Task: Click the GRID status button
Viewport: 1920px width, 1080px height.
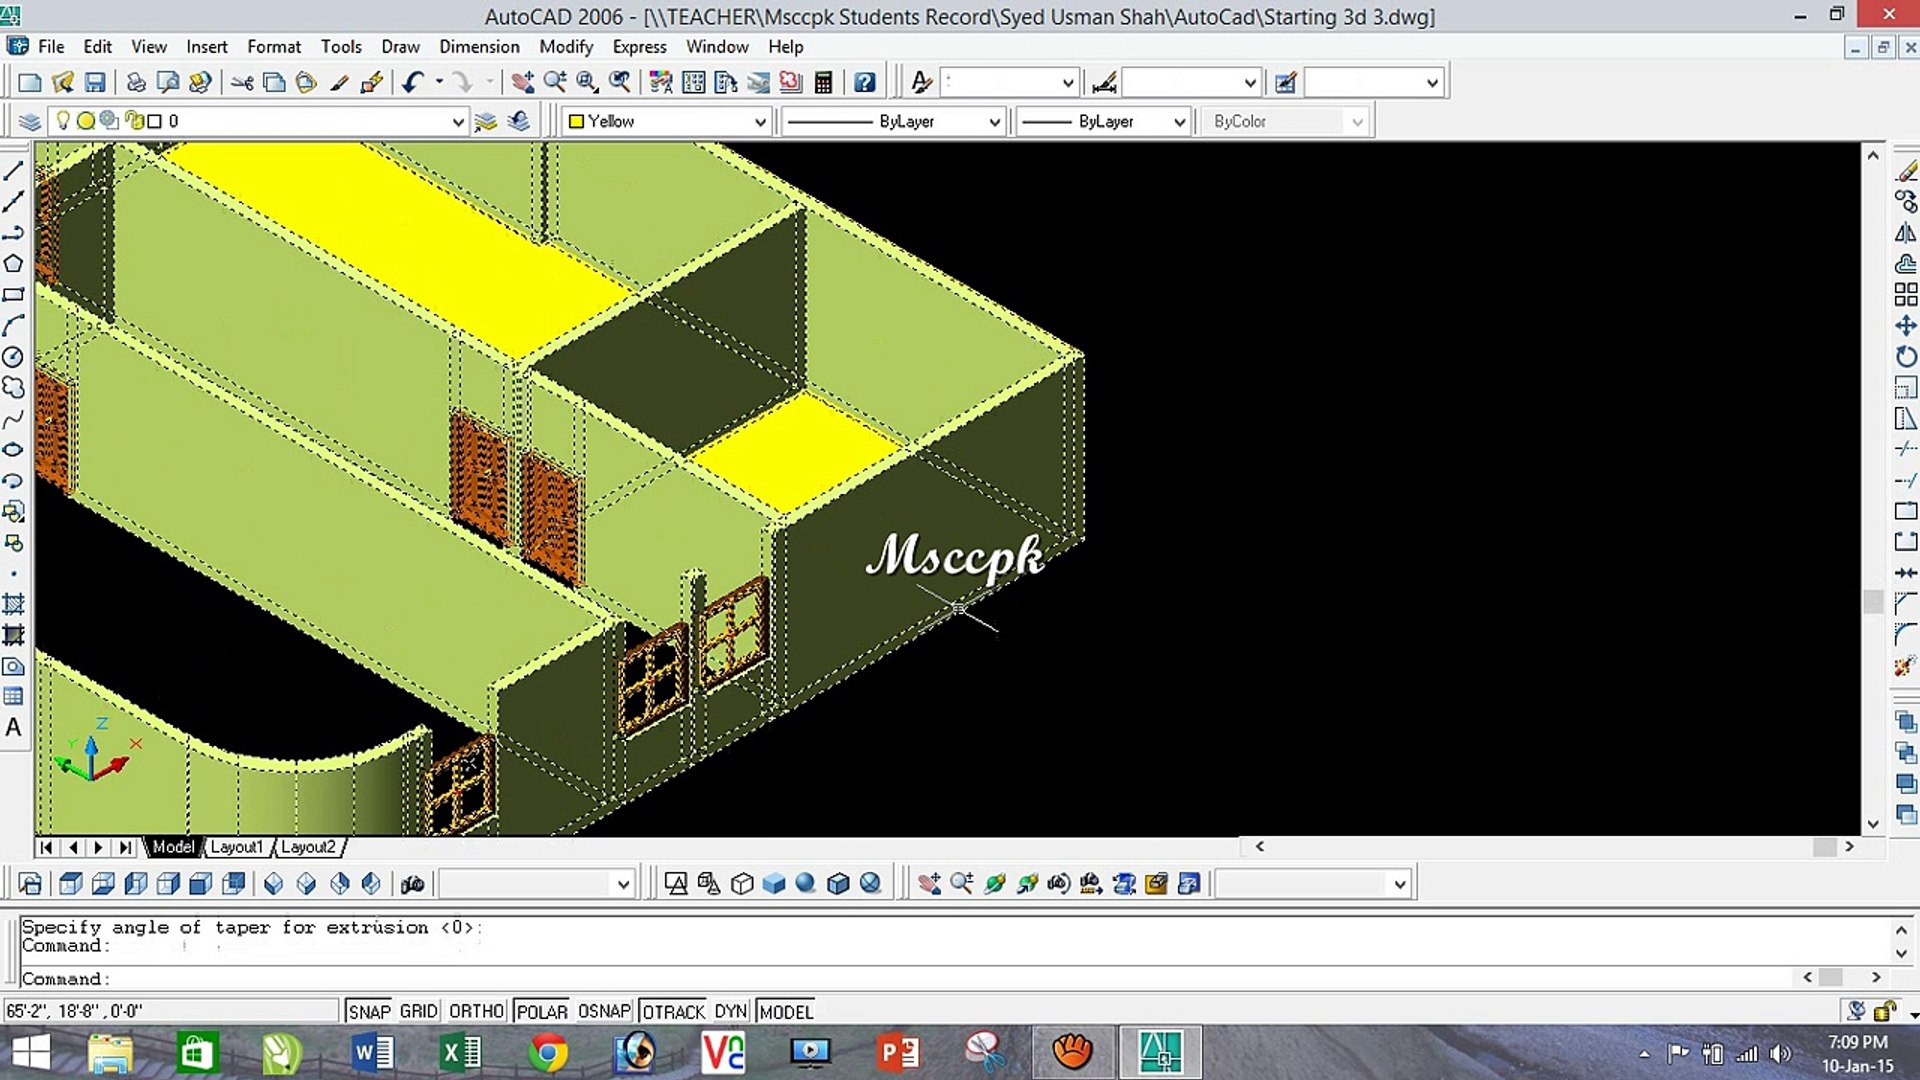Action: (x=418, y=1011)
